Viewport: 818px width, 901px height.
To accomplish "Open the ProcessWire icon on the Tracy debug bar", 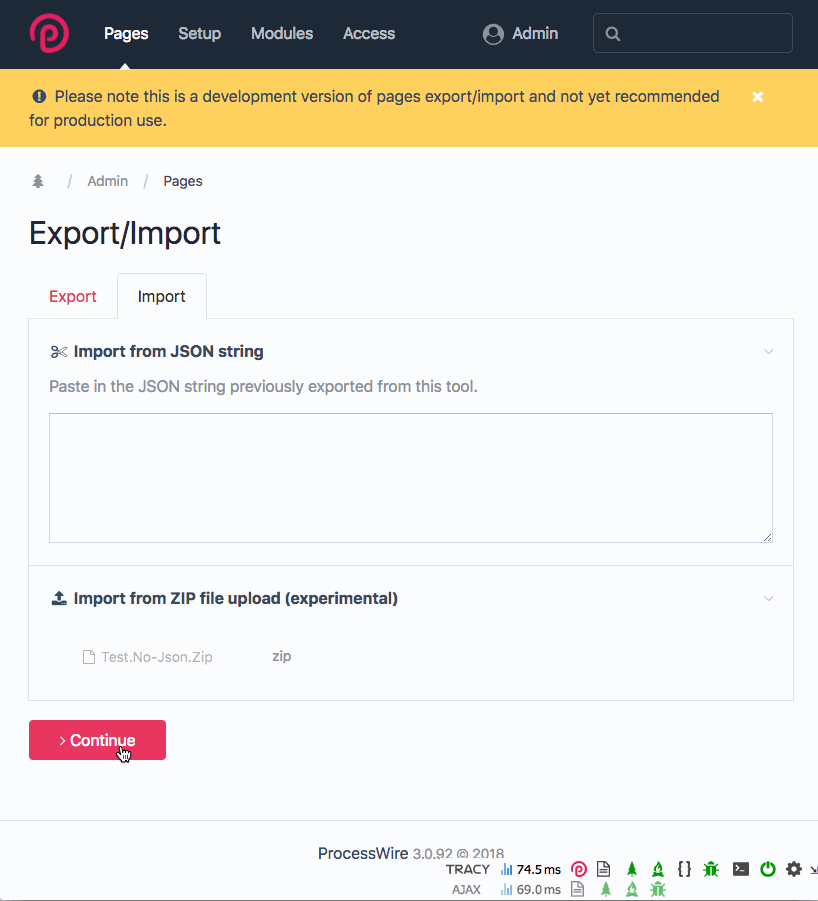I will tap(578, 868).
